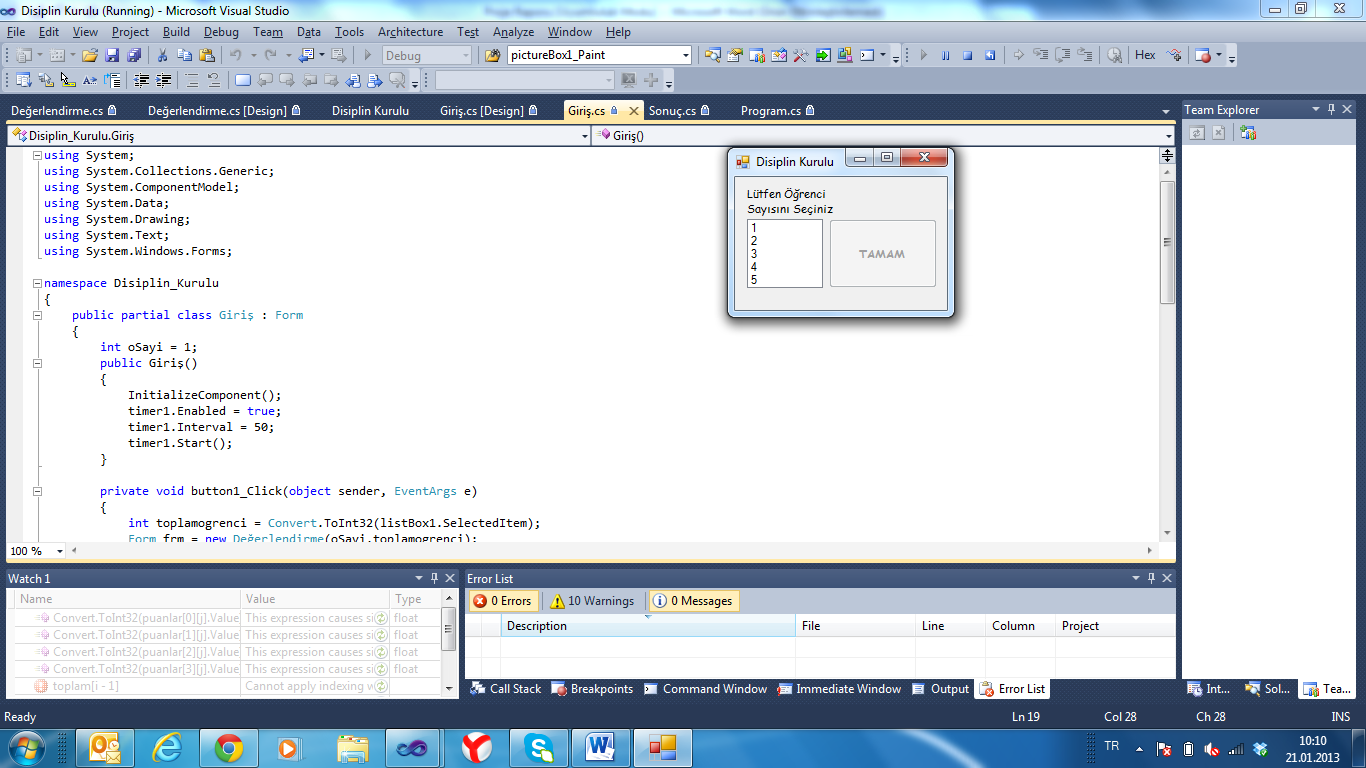
Task: Click the Line column header in Error List
Action: 950,626
